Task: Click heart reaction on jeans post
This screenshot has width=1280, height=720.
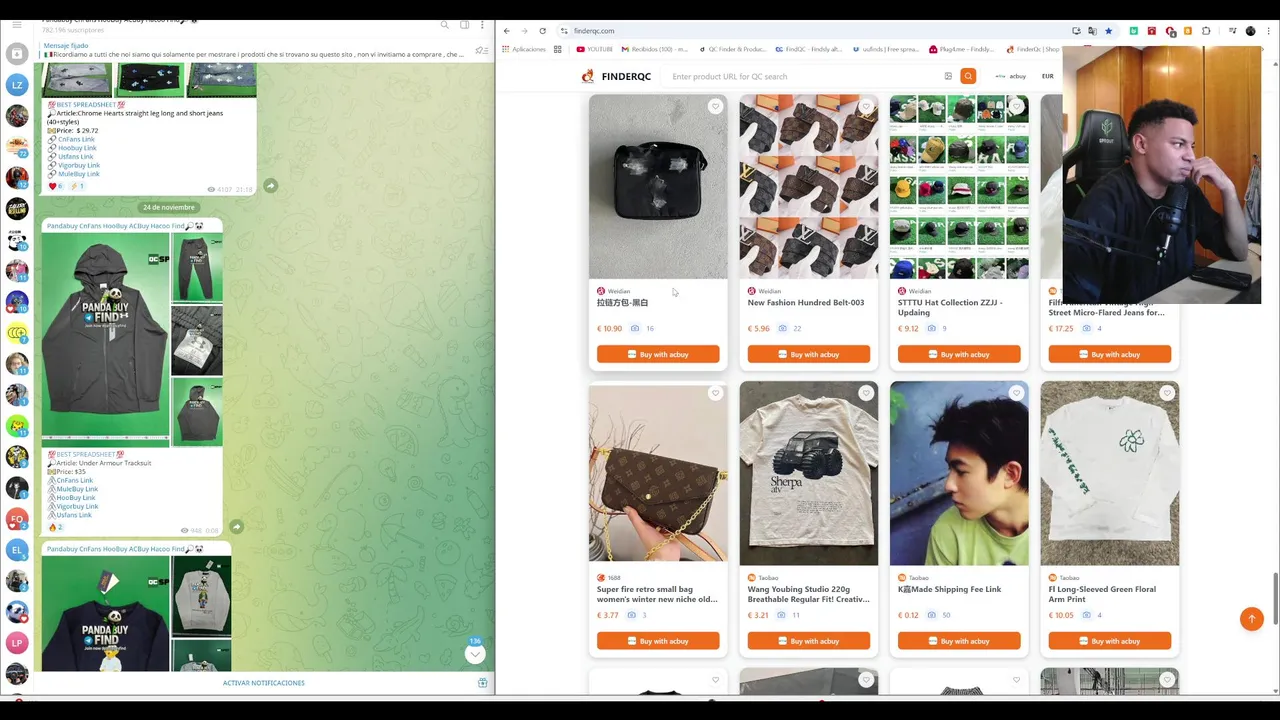Action: click(x=56, y=186)
